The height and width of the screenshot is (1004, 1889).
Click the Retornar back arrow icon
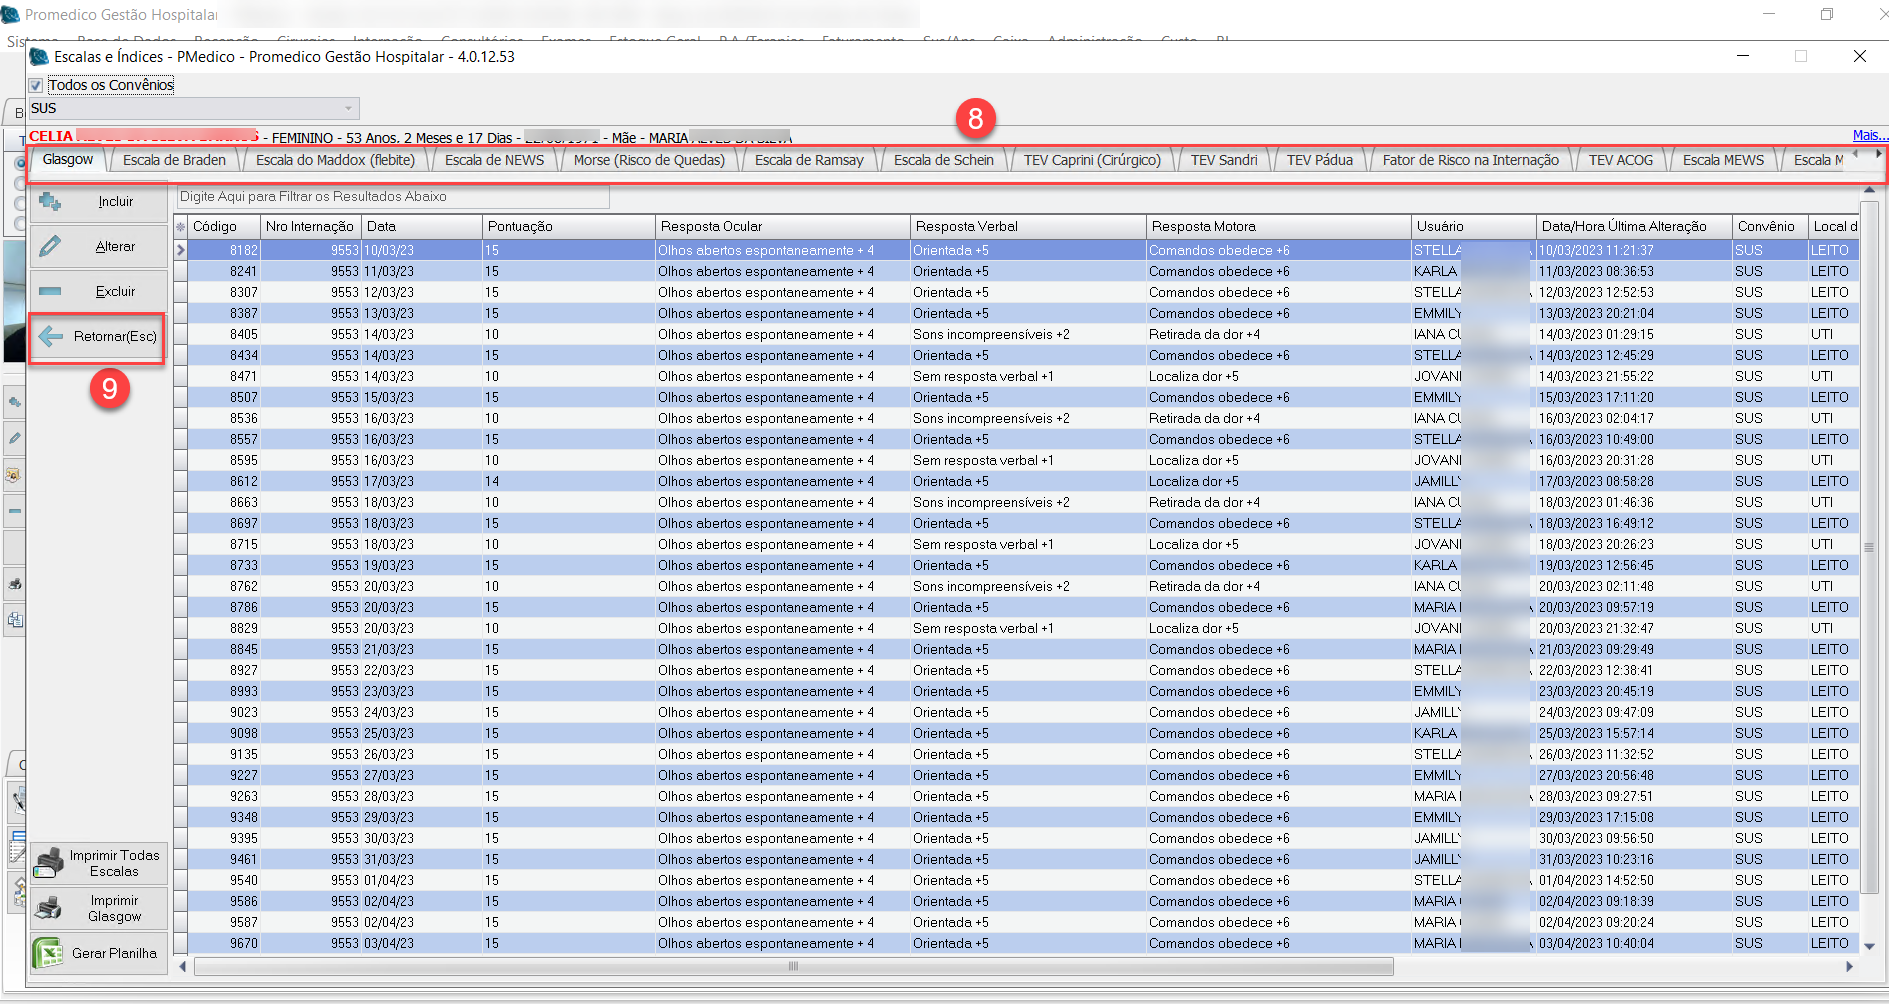tap(51, 337)
